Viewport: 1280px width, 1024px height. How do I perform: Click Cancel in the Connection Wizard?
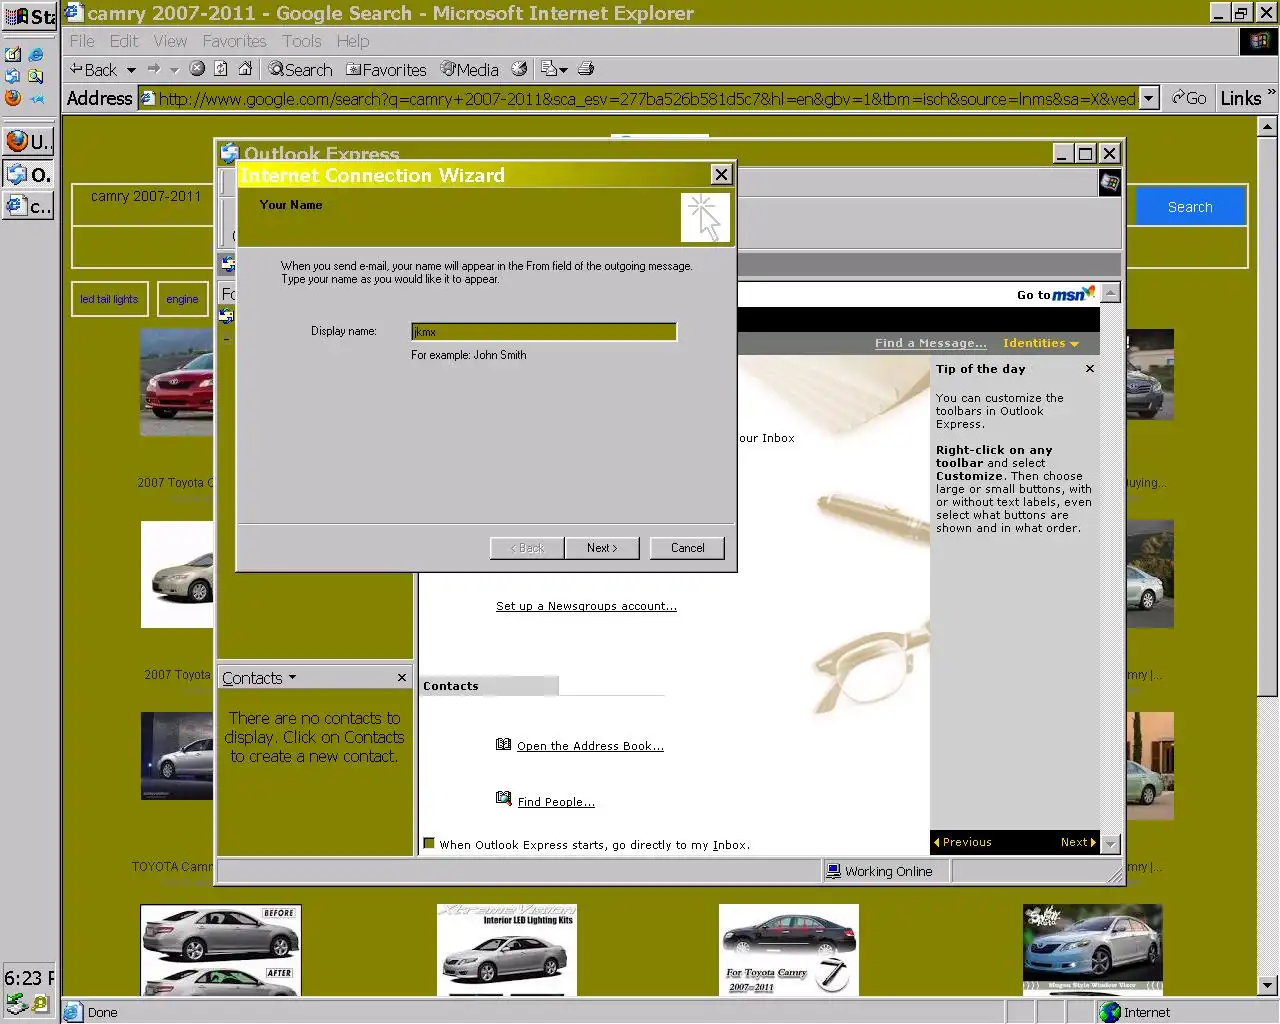coord(687,548)
